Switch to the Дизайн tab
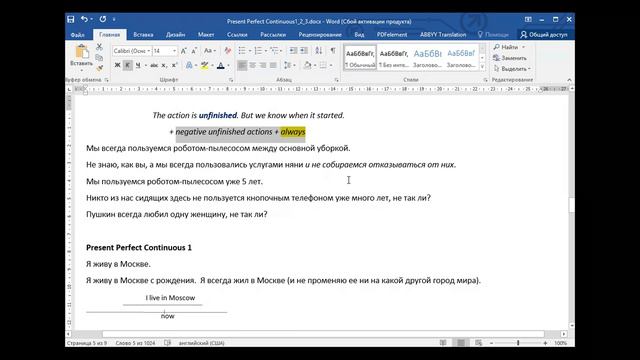640x360 pixels. (176, 35)
